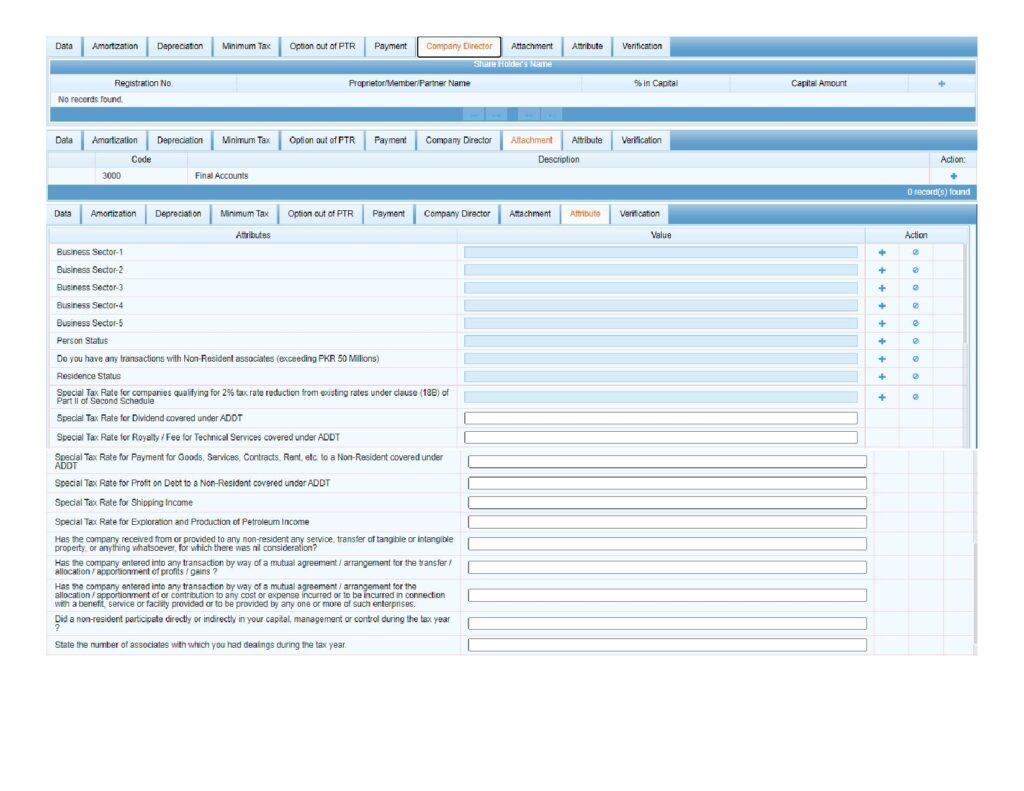This screenshot has width=1024, height=791.
Task: Add a value for Person Status row
Action: point(881,341)
